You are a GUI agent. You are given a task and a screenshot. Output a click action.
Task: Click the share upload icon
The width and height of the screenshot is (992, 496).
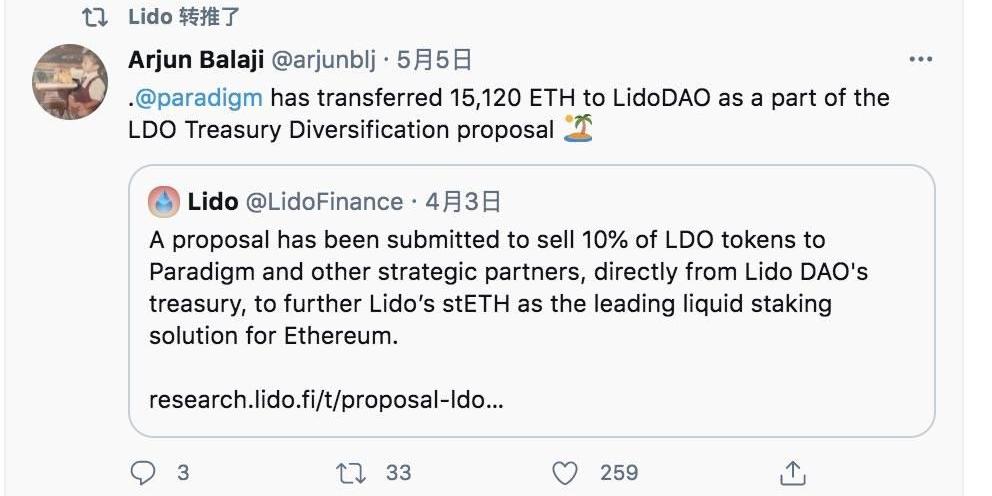792,472
